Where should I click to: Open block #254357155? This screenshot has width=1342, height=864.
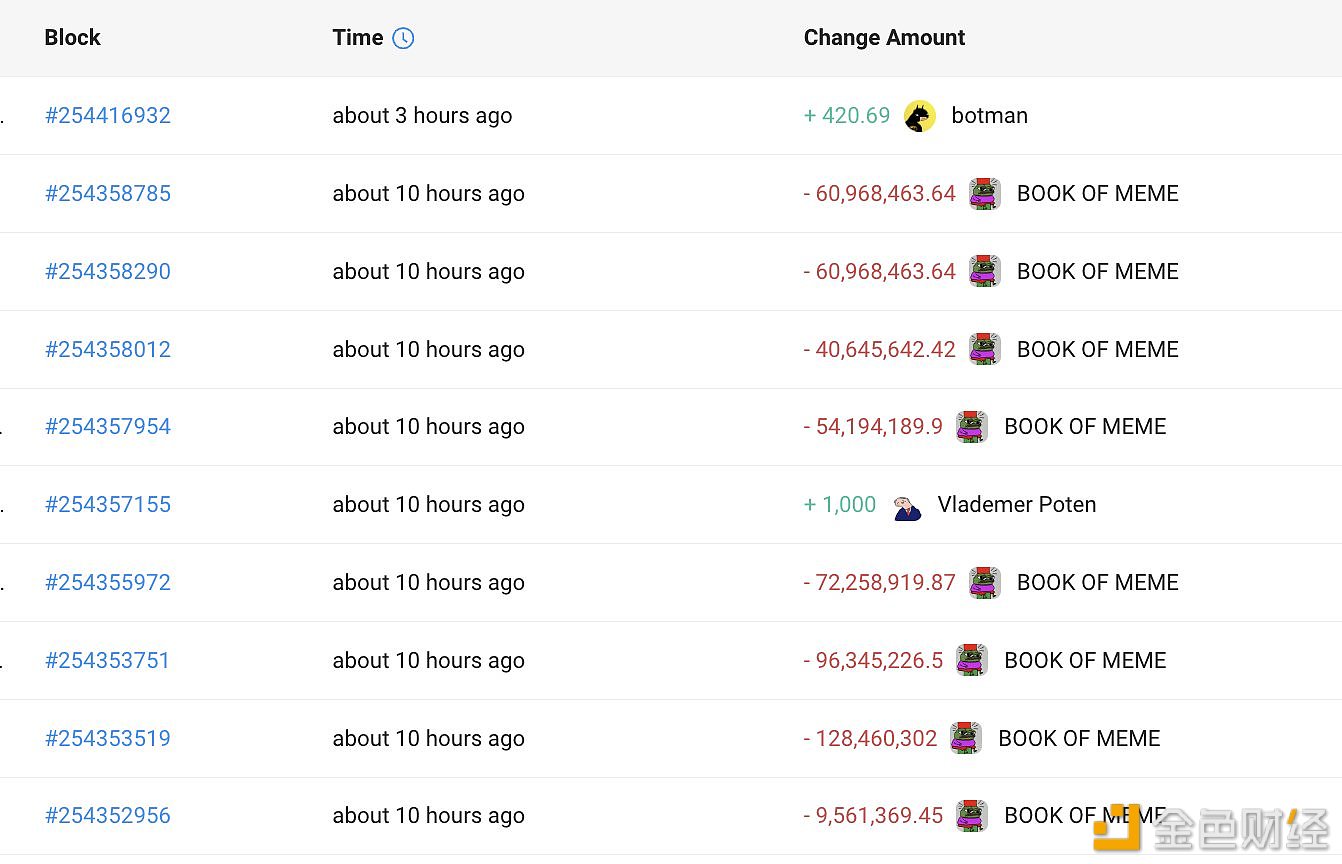tap(108, 505)
